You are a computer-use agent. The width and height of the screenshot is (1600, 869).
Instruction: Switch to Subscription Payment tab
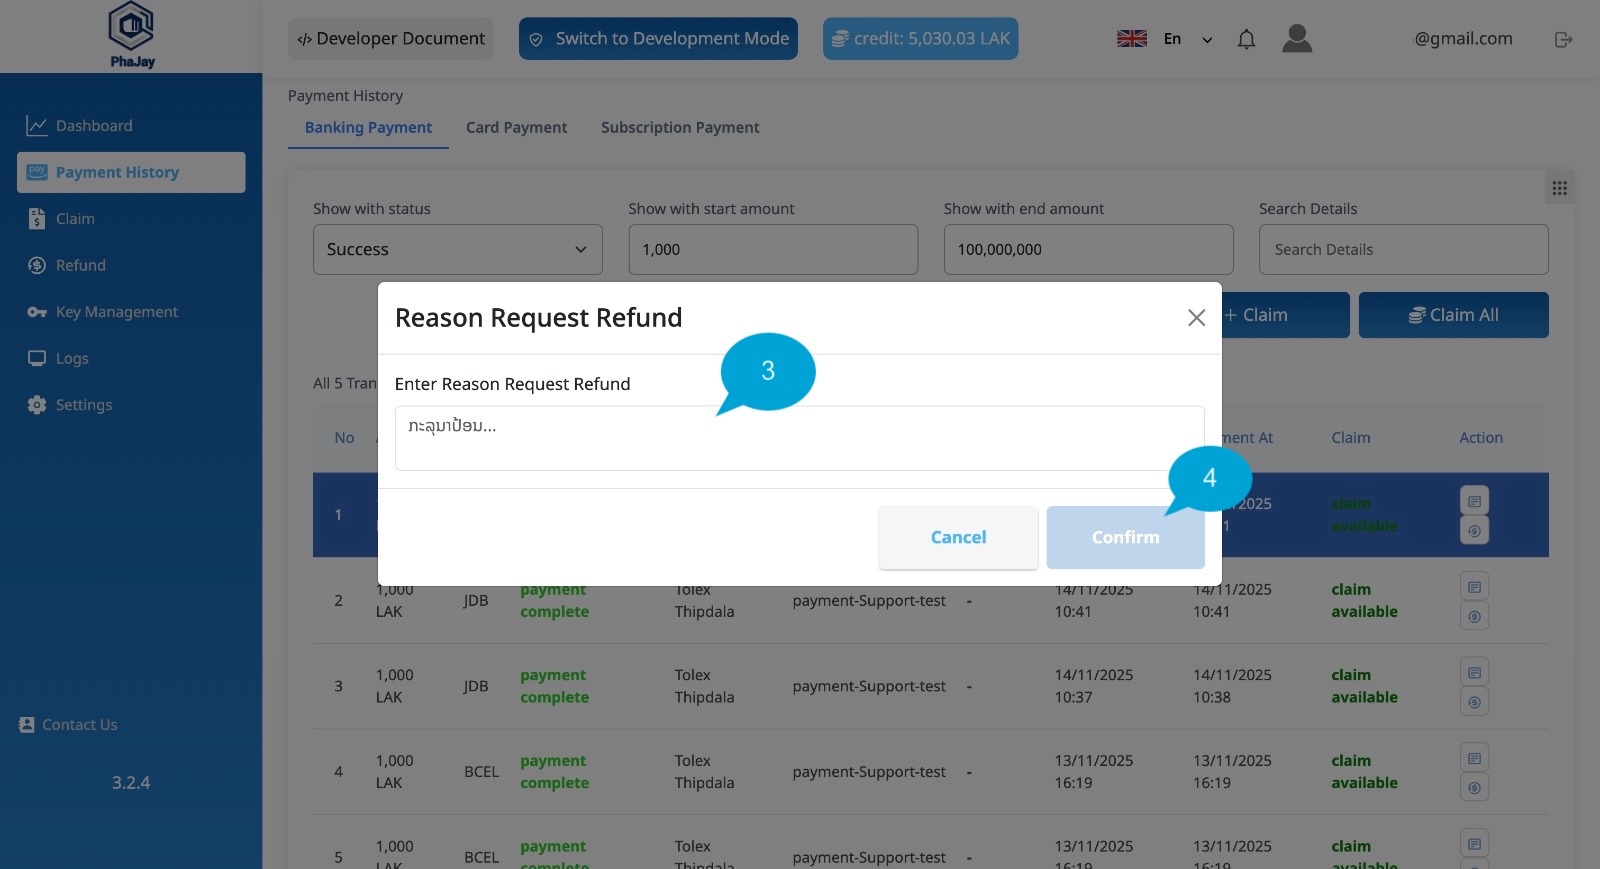(x=680, y=128)
